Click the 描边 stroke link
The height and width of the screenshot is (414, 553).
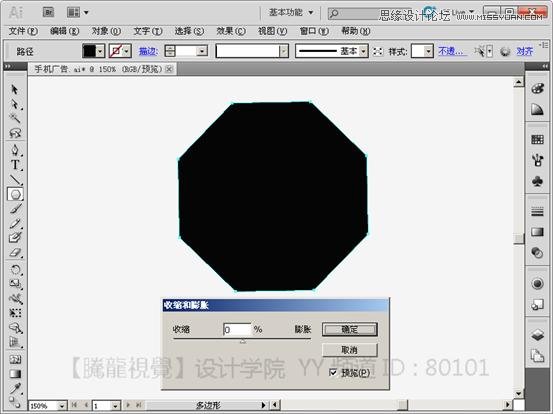tap(148, 51)
